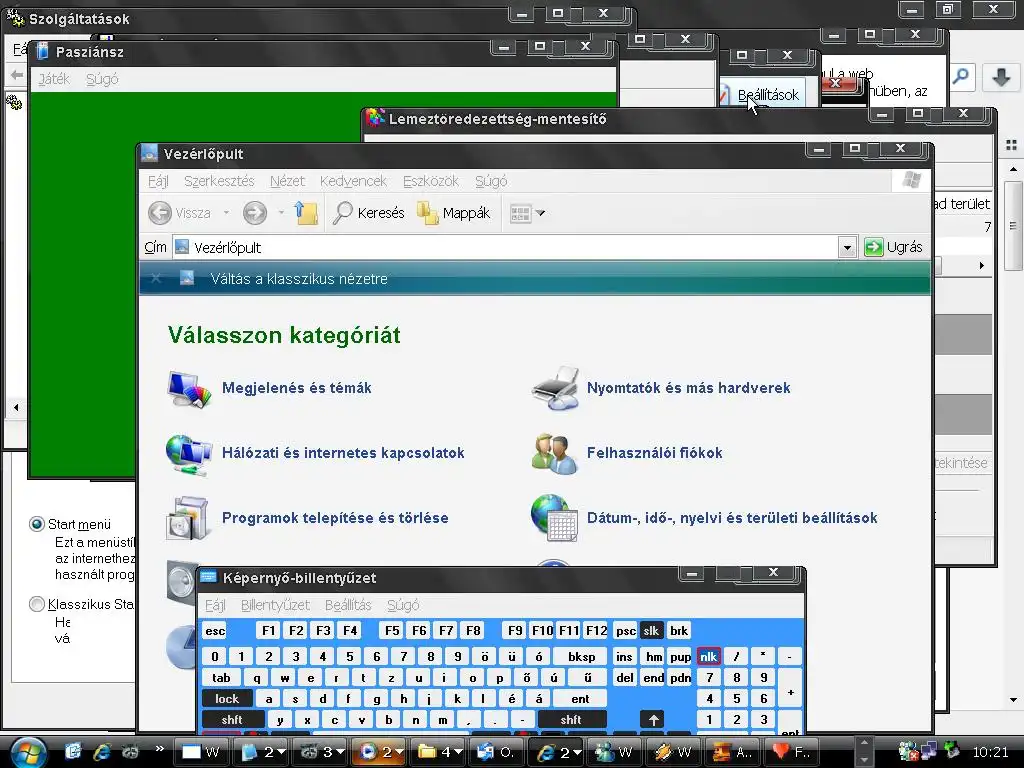Click the raccoon quick launch icon
Viewport: 1024px width, 768px height.
pos(131,752)
